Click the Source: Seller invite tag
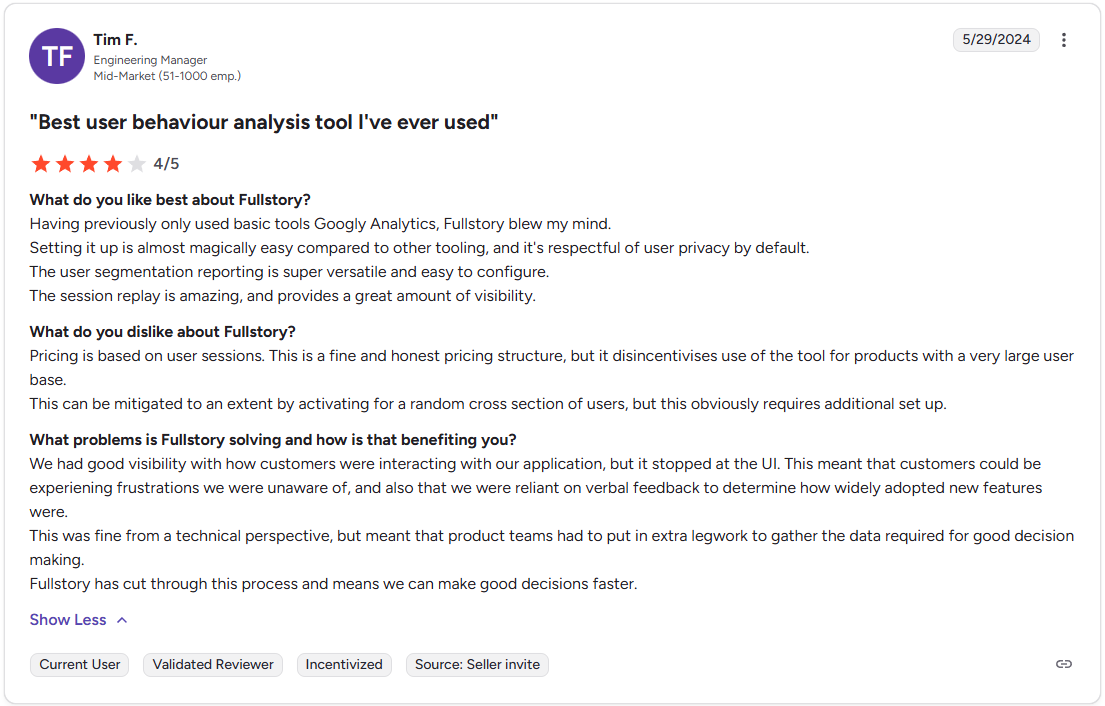Viewport: 1105px width, 706px height. pyautogui.click(x=477, y=664)
